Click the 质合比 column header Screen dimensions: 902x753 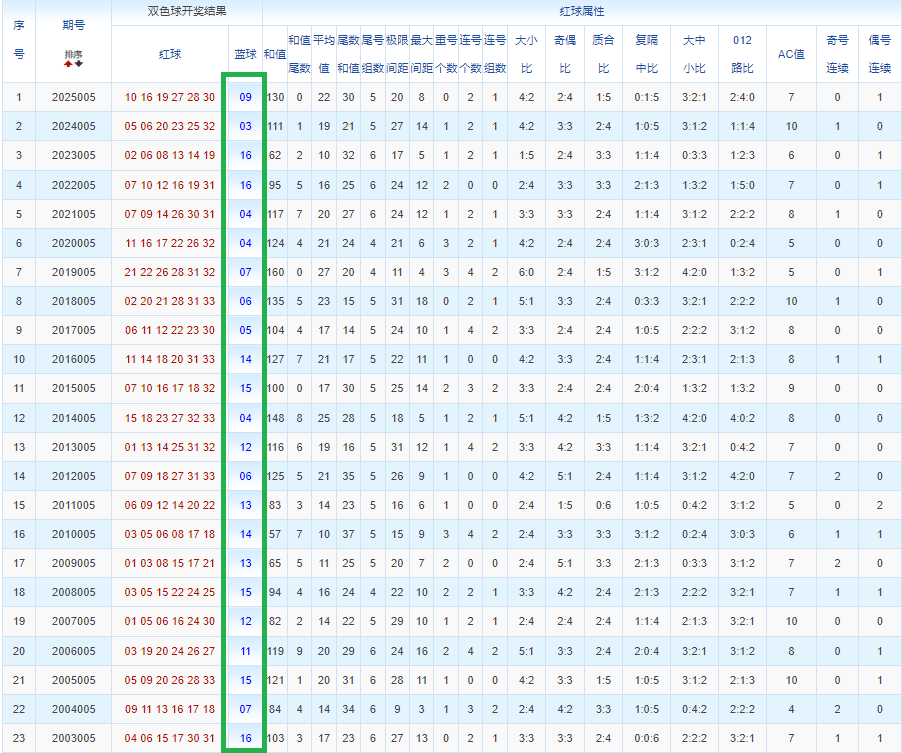point(603,54)
